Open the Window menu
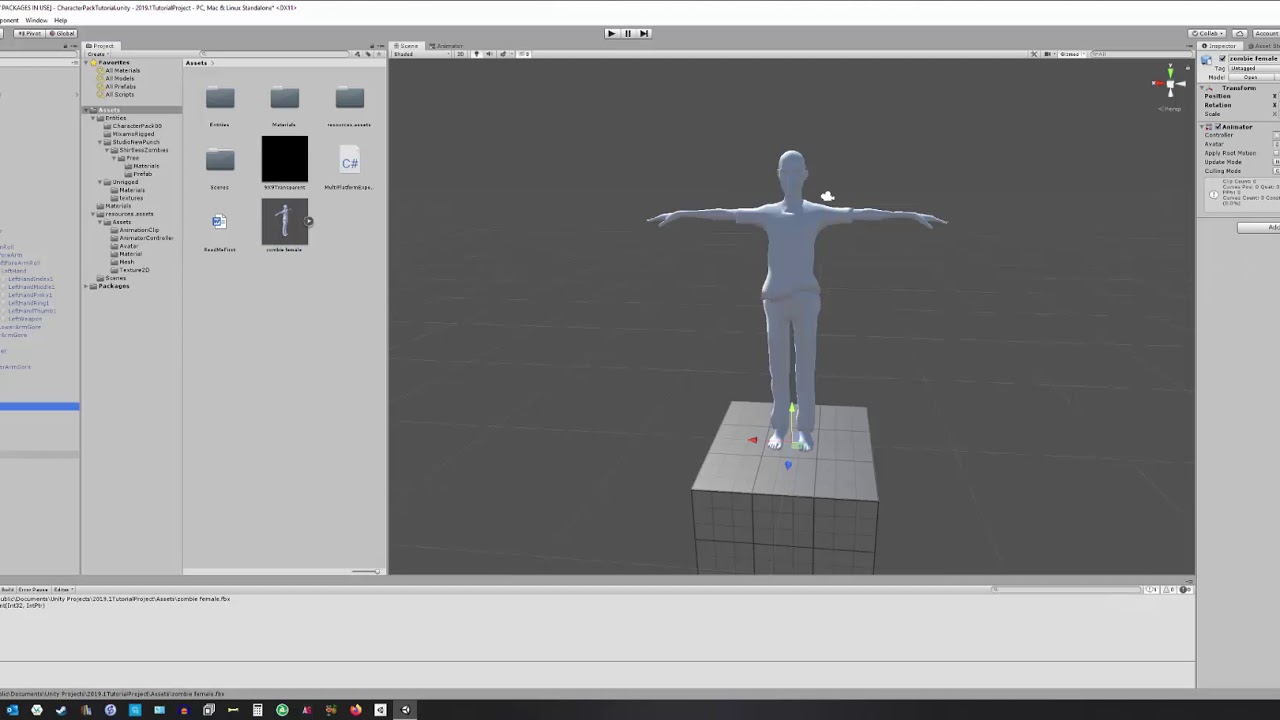This screenshot has height=720, width=1280. pyautogui.click(x=35, y=20)
